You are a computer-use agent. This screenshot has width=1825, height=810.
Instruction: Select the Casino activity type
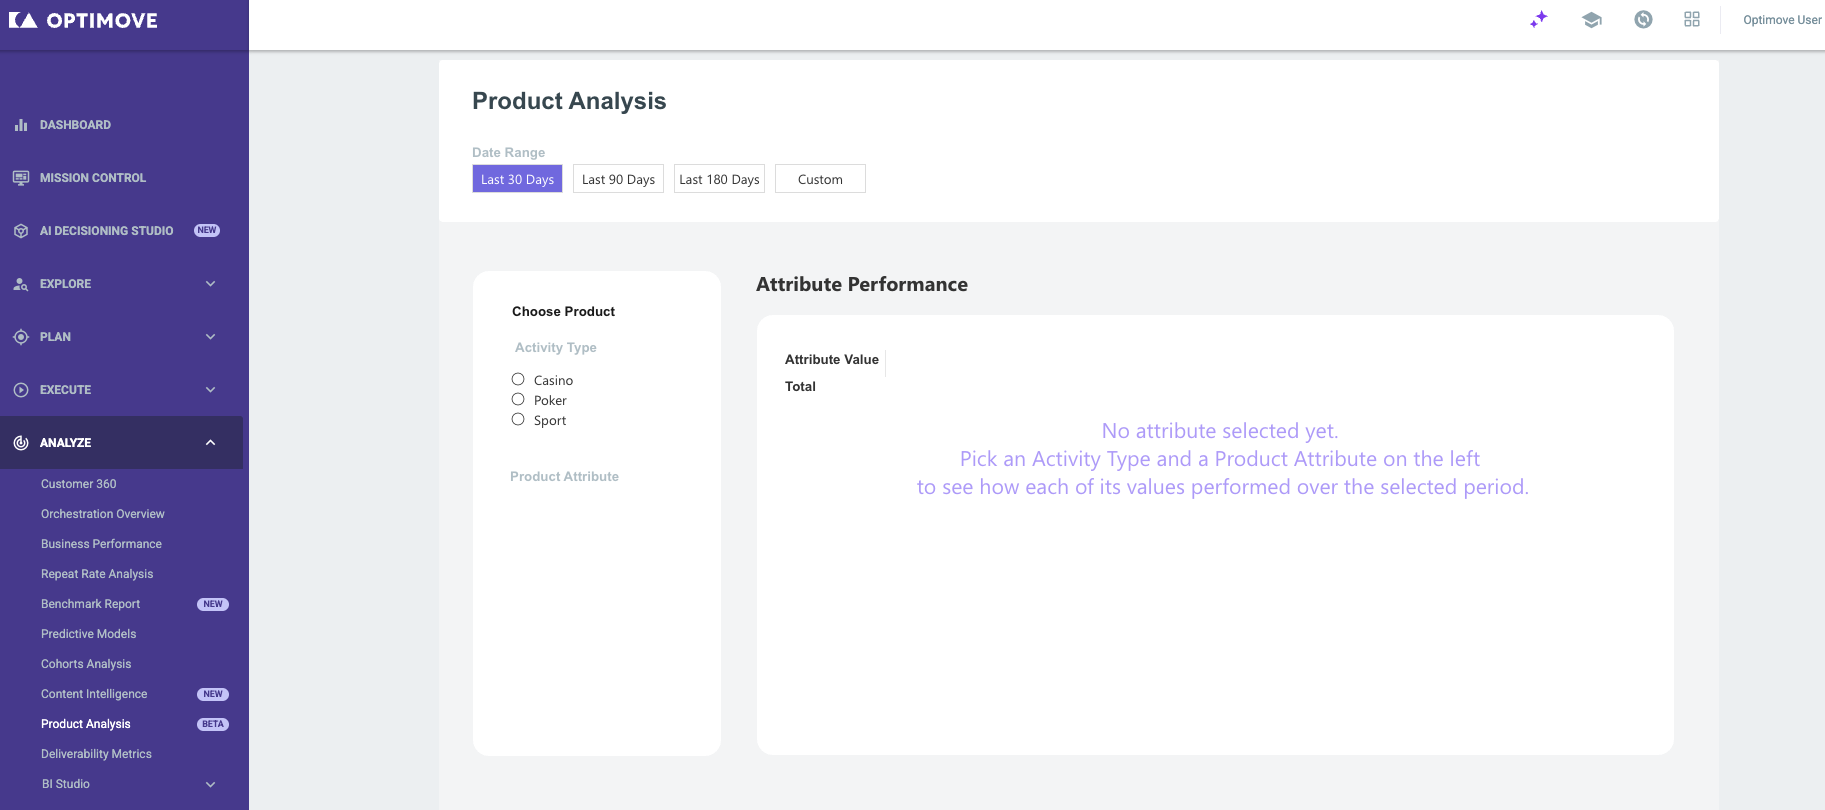pos(518,379)
